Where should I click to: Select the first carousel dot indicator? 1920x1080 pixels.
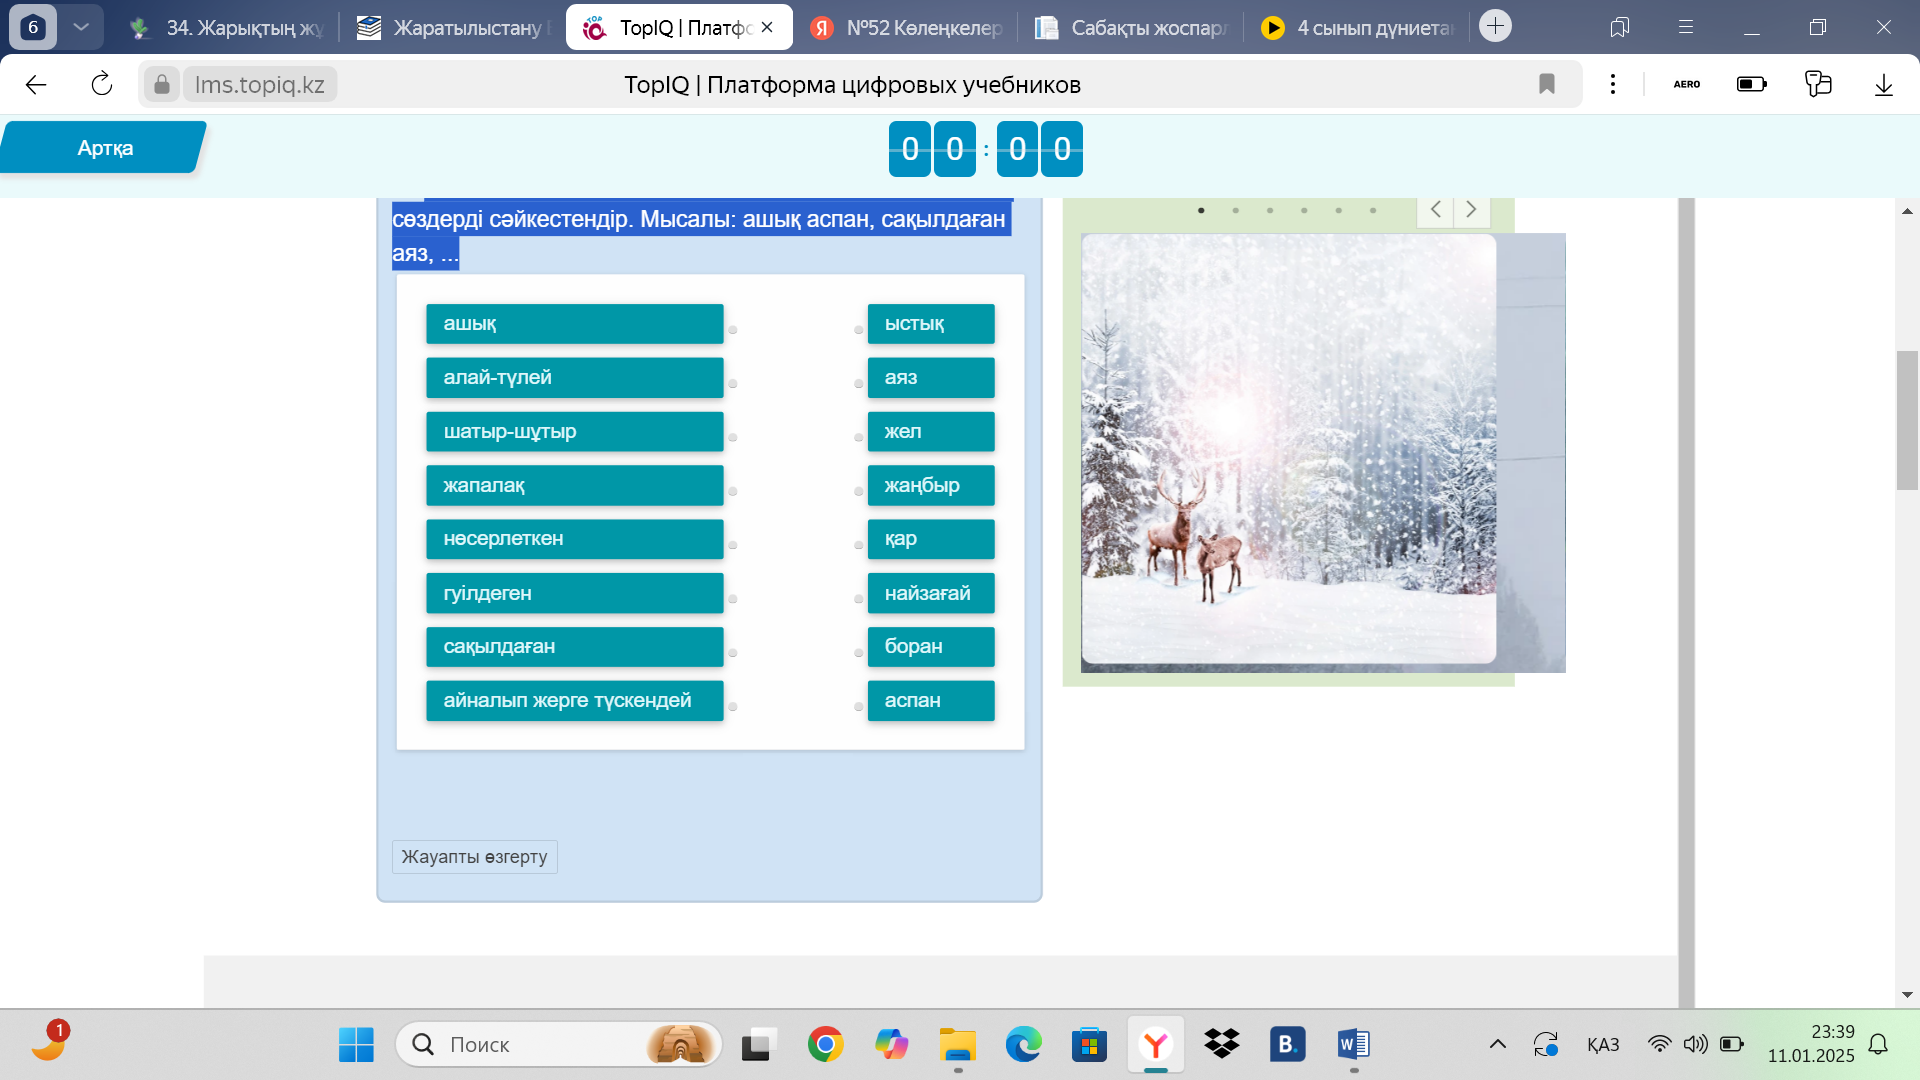1201,211
